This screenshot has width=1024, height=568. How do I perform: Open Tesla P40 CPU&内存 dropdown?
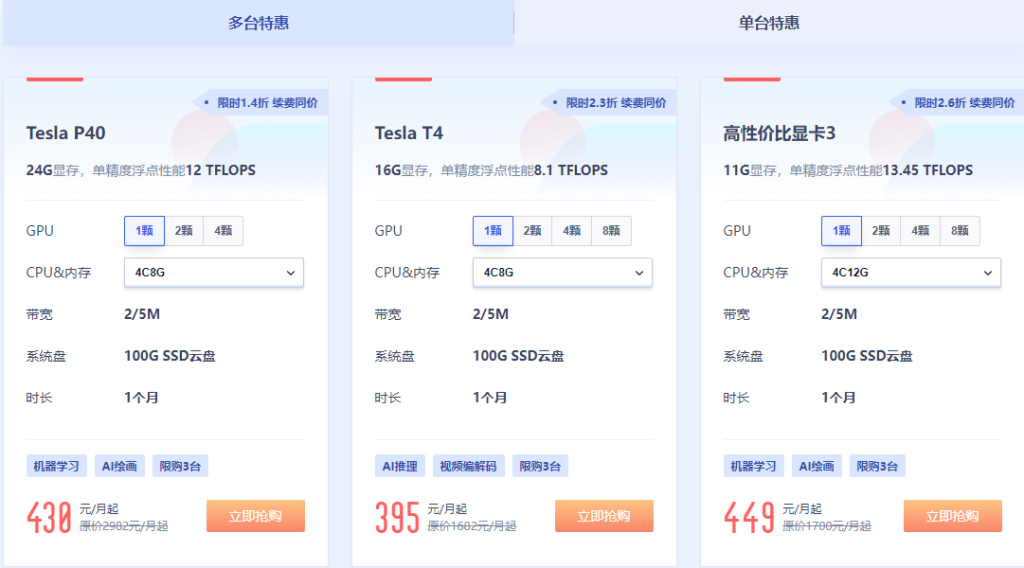(x=213, y=272)
